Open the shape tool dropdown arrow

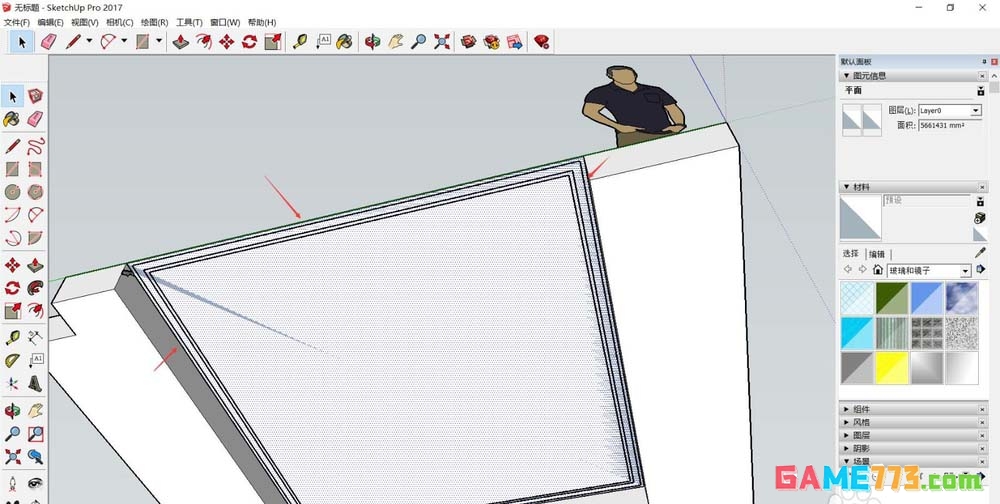158,41
